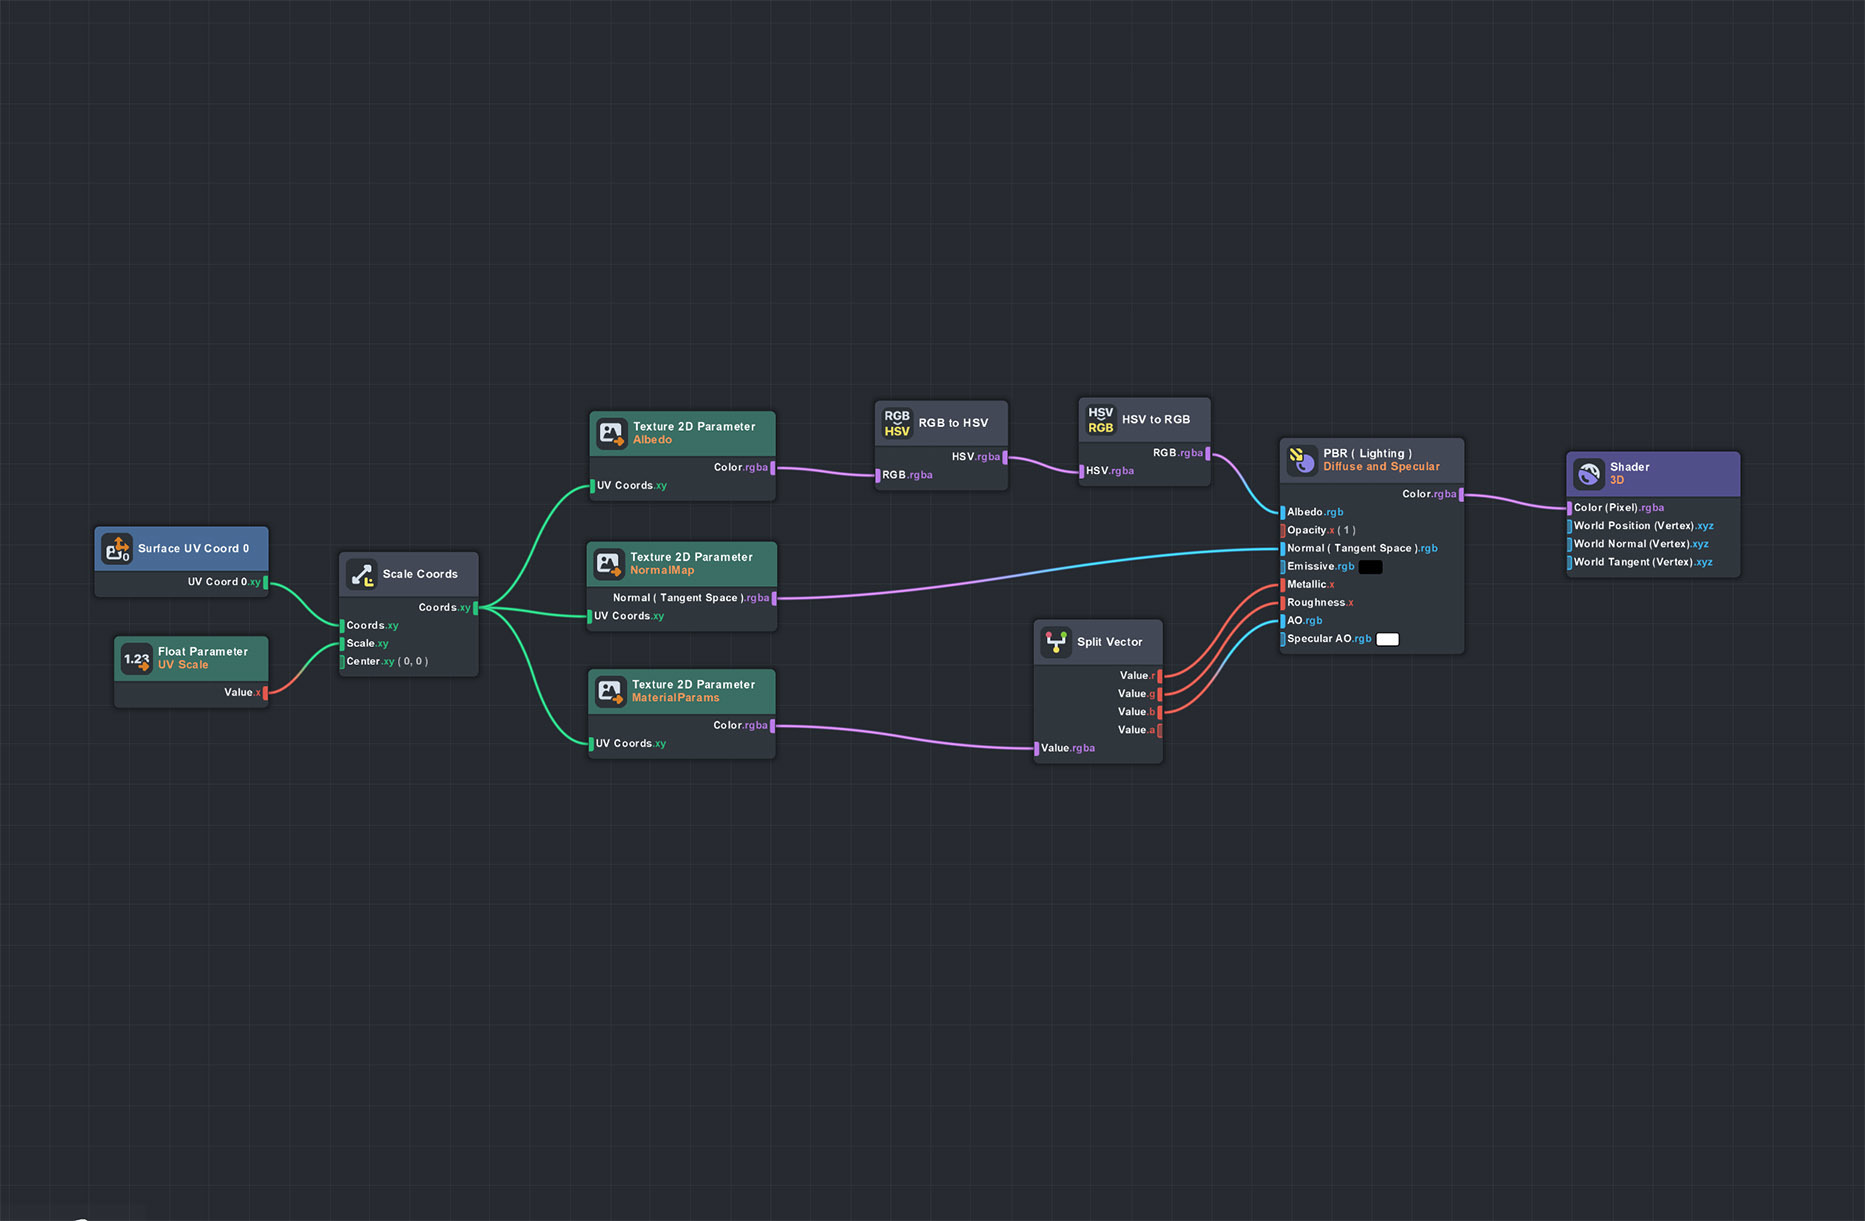Select the MaterialParams texture node icon

tap(610, 691)
